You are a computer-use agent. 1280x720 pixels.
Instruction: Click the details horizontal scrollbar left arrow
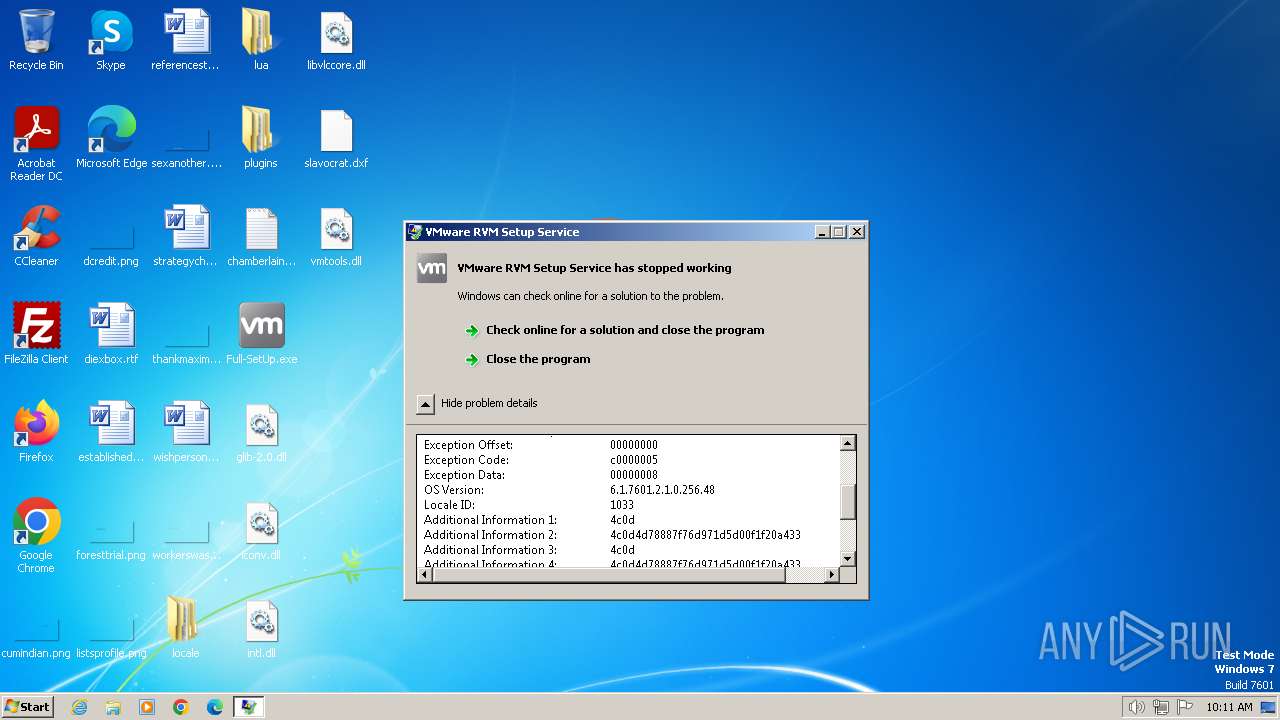424,575
